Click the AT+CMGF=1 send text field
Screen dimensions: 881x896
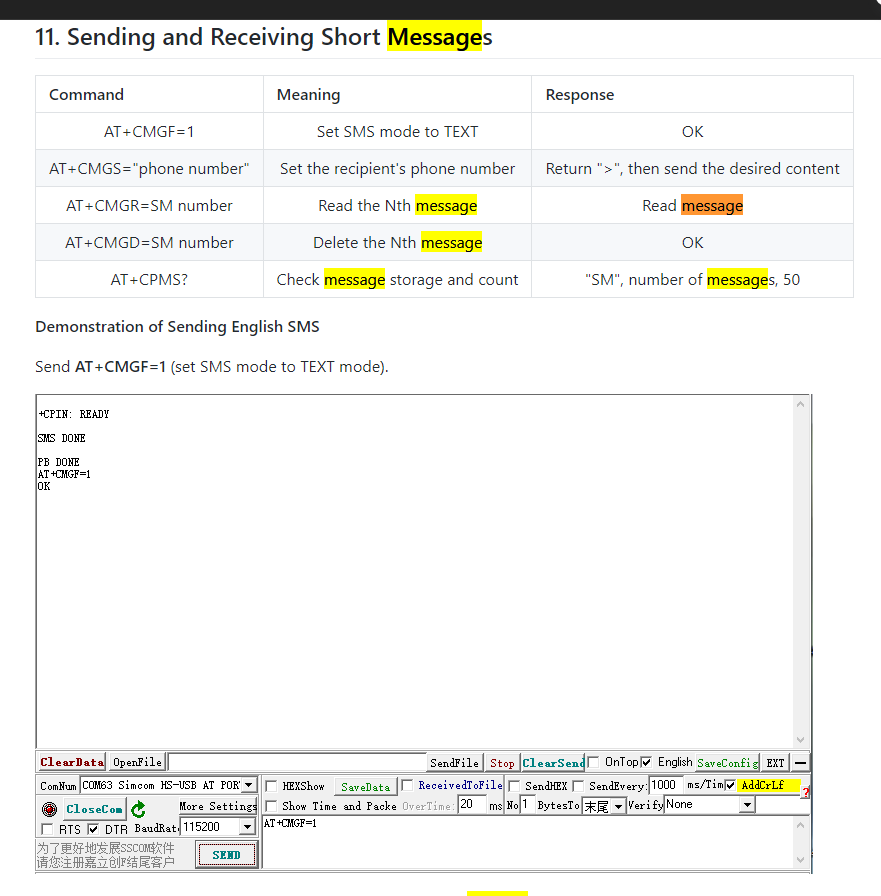(520, 840)
